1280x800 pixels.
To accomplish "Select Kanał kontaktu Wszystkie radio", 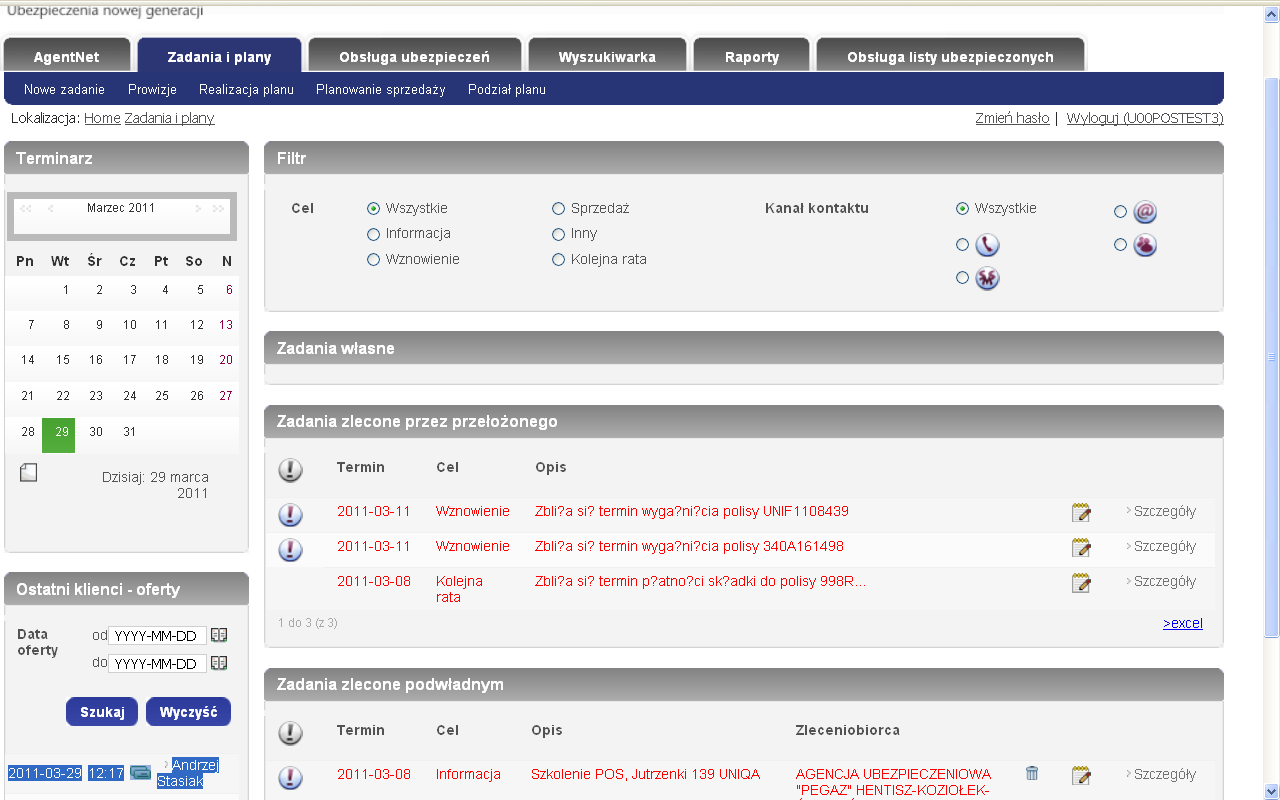I will [962, 209].
